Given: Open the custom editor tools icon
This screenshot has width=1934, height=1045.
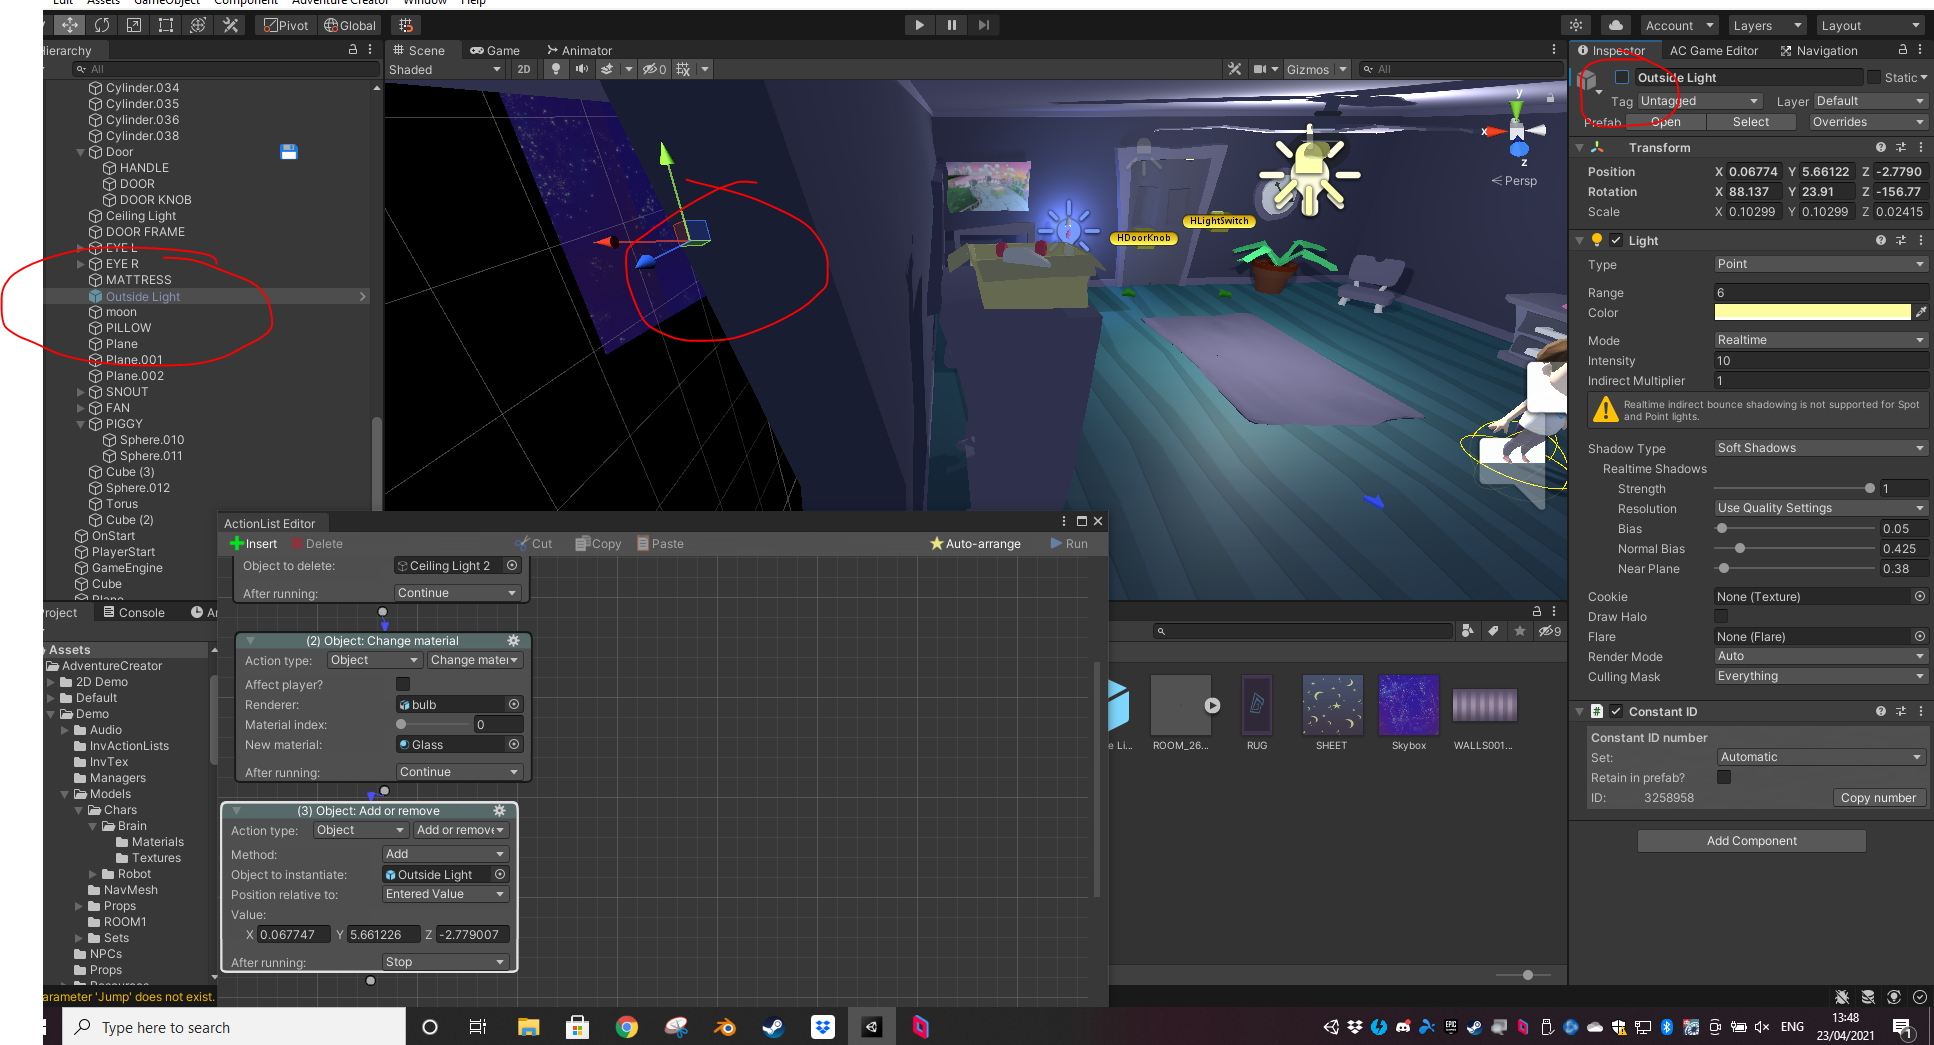Looking at the screenshot, I should click(230, 25).
